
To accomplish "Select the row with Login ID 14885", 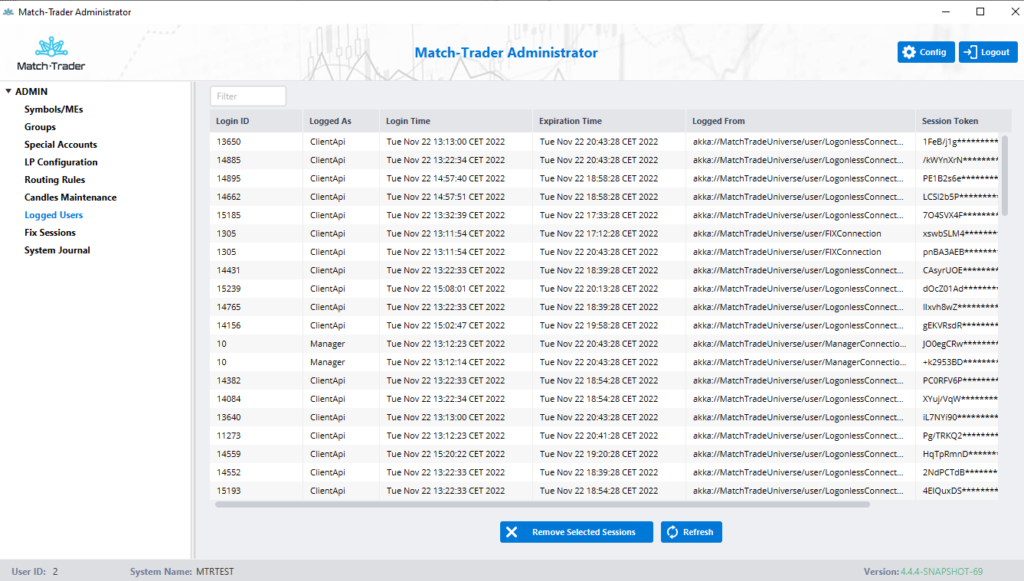I will pos(604,160).
